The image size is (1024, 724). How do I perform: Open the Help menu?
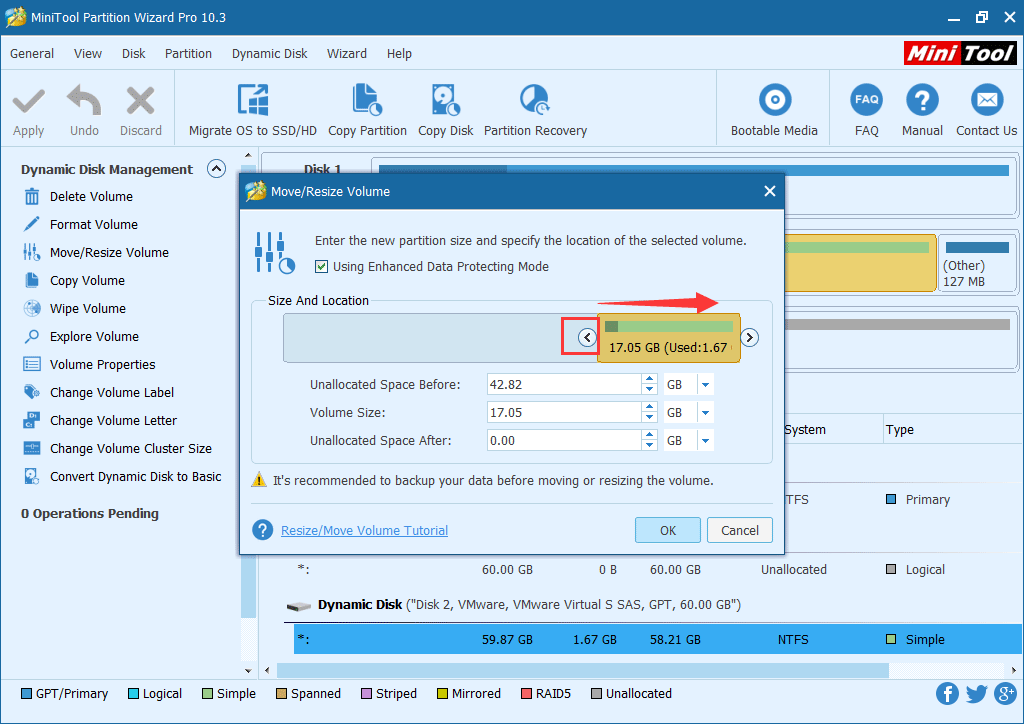[399, 54]
